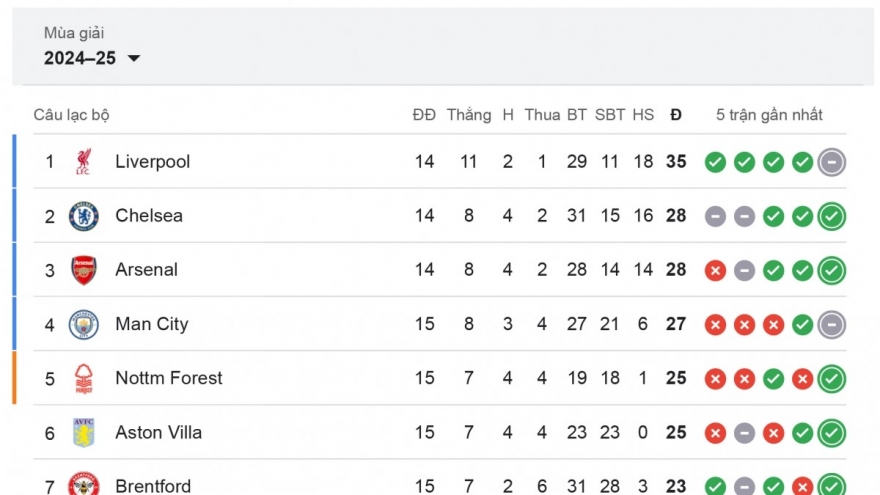Open the 2024–25 season dropdown

coord(92,58)
